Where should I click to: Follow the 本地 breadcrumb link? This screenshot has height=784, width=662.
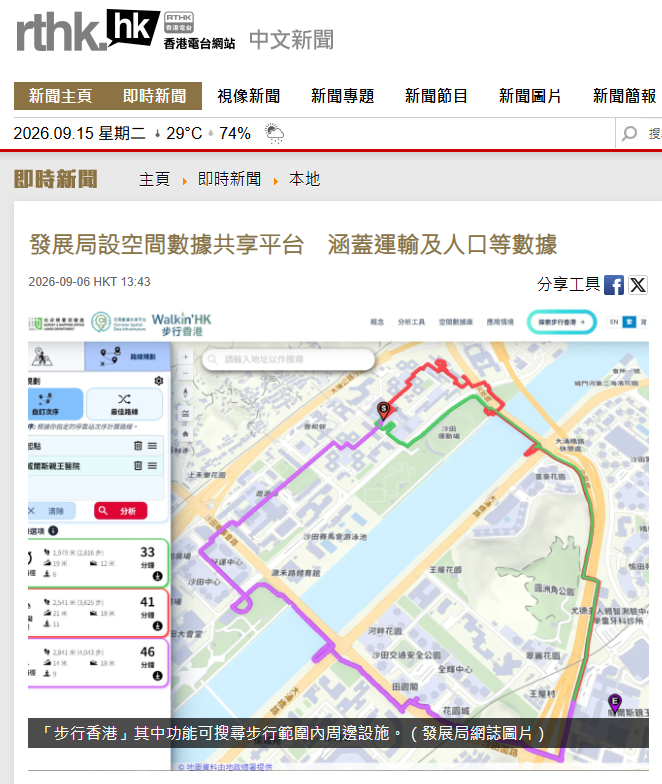[x=304, y=179]
